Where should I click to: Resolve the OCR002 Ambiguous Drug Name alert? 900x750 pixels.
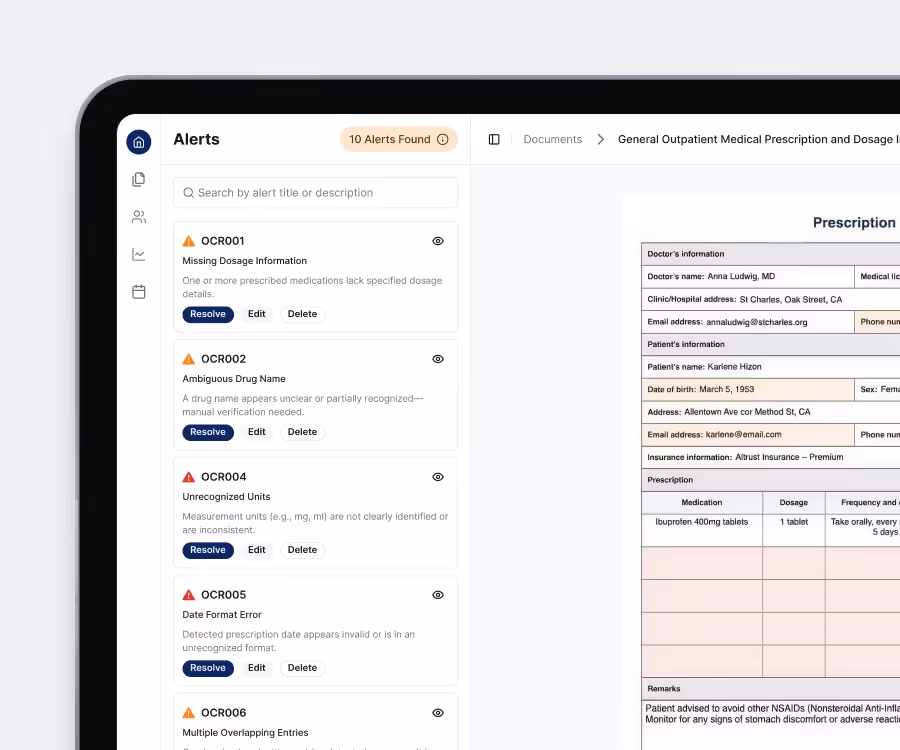pos(208,432)
